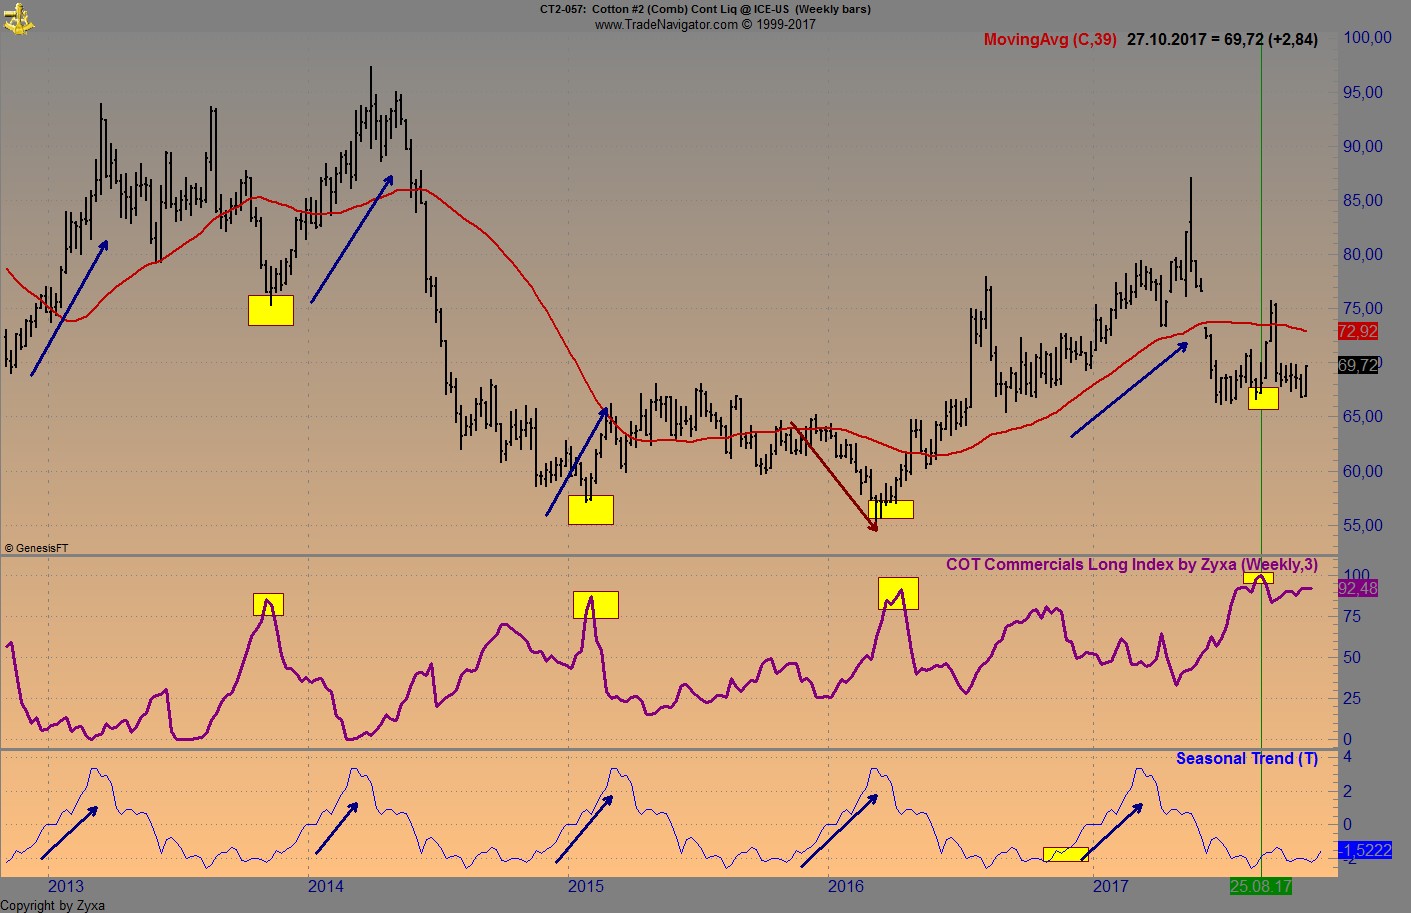Viewport: 1411px width, 913px height.
Task: Select the red 72.92 moving average price tag
Action: [x=1357, y=332]
